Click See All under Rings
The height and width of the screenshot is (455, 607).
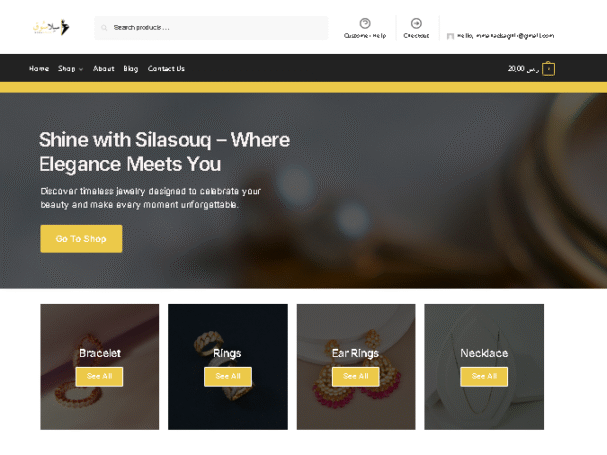[x=228, y=376]
